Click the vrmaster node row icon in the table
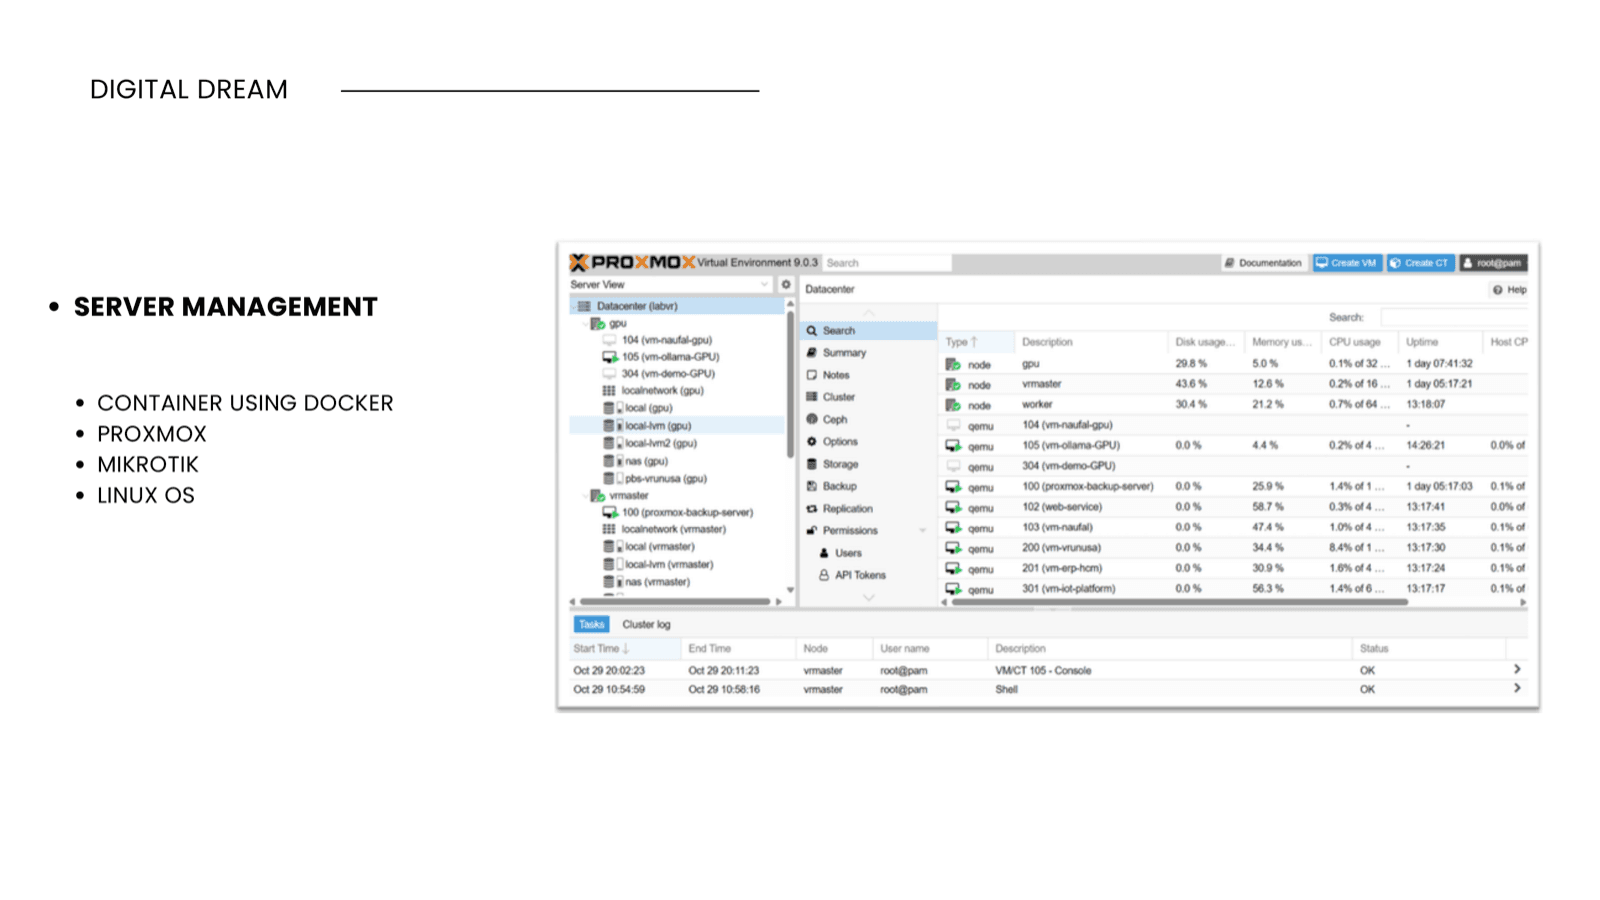 (x=953, y=385)
